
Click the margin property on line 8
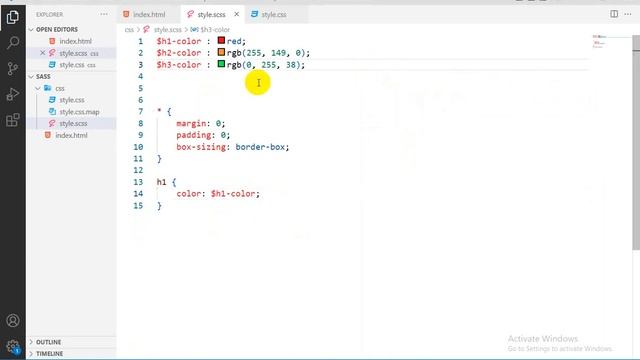pyautogui.click(x=191, y=123)
